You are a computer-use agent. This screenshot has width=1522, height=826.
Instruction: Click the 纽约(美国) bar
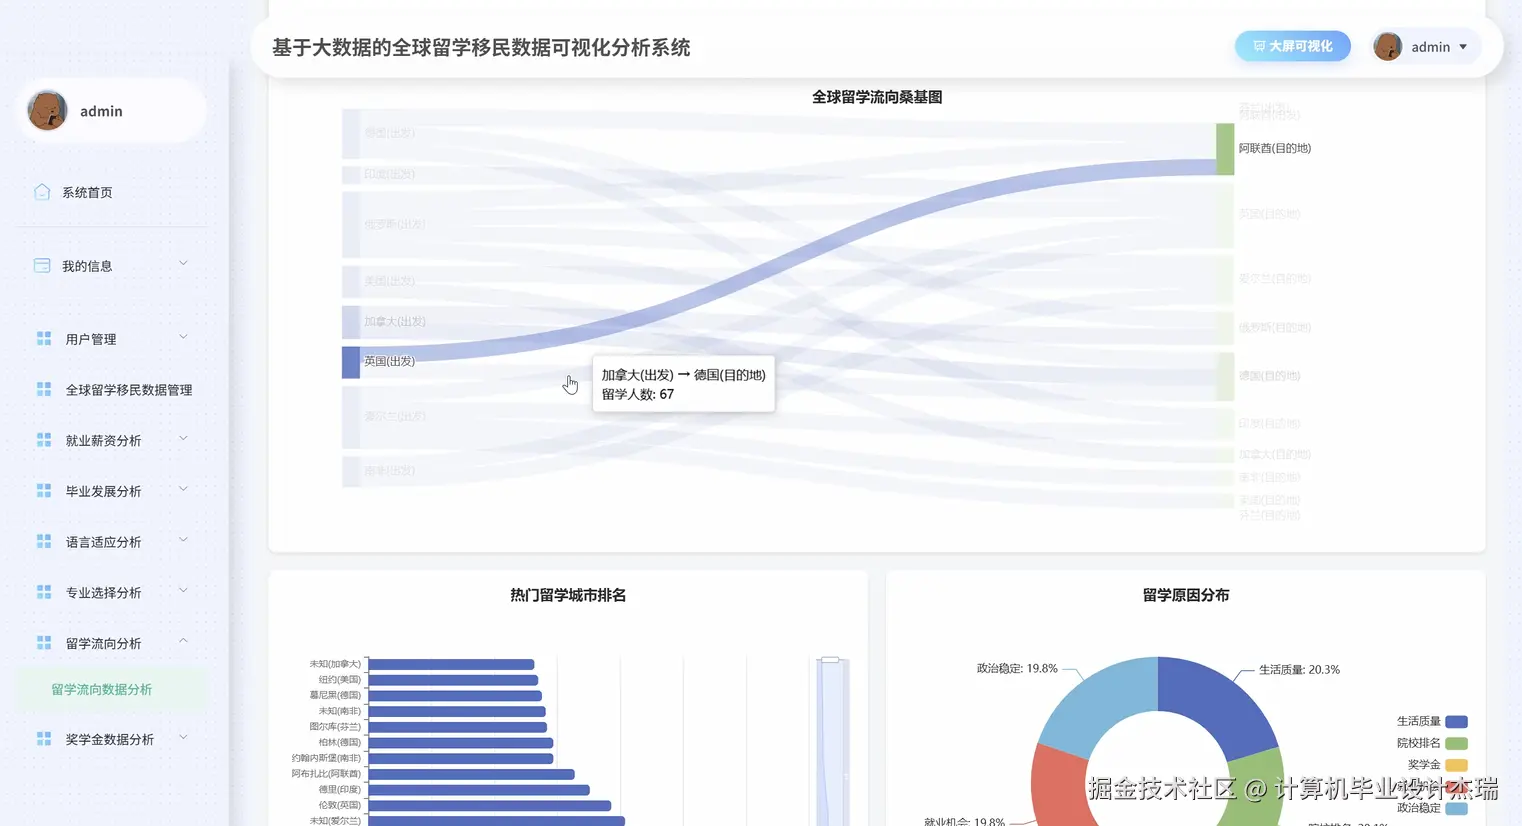tap(453, 680)
